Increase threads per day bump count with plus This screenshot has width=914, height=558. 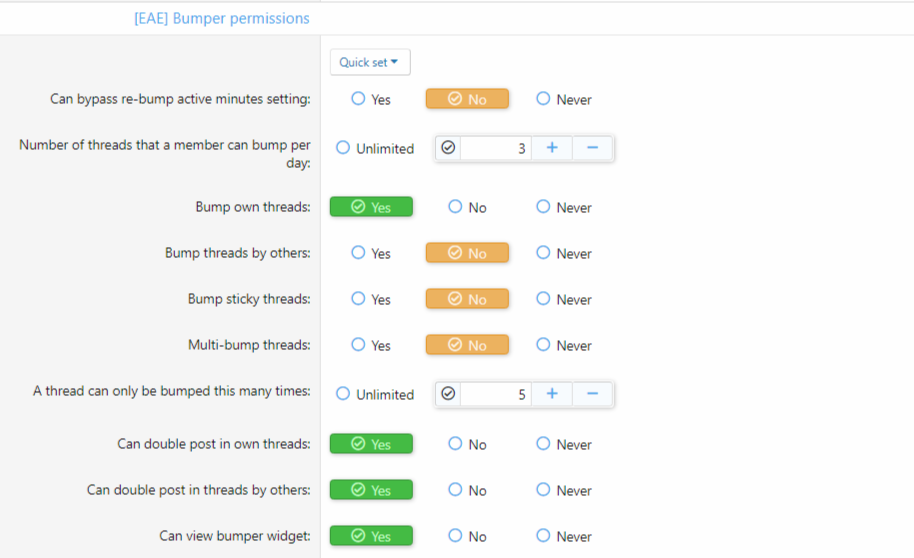(x=551, y=148)
